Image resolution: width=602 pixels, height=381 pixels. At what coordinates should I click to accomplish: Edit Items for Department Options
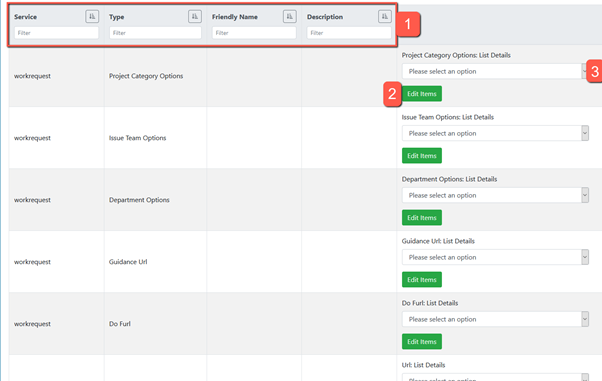pyautogui.click(x=422, y=218)
